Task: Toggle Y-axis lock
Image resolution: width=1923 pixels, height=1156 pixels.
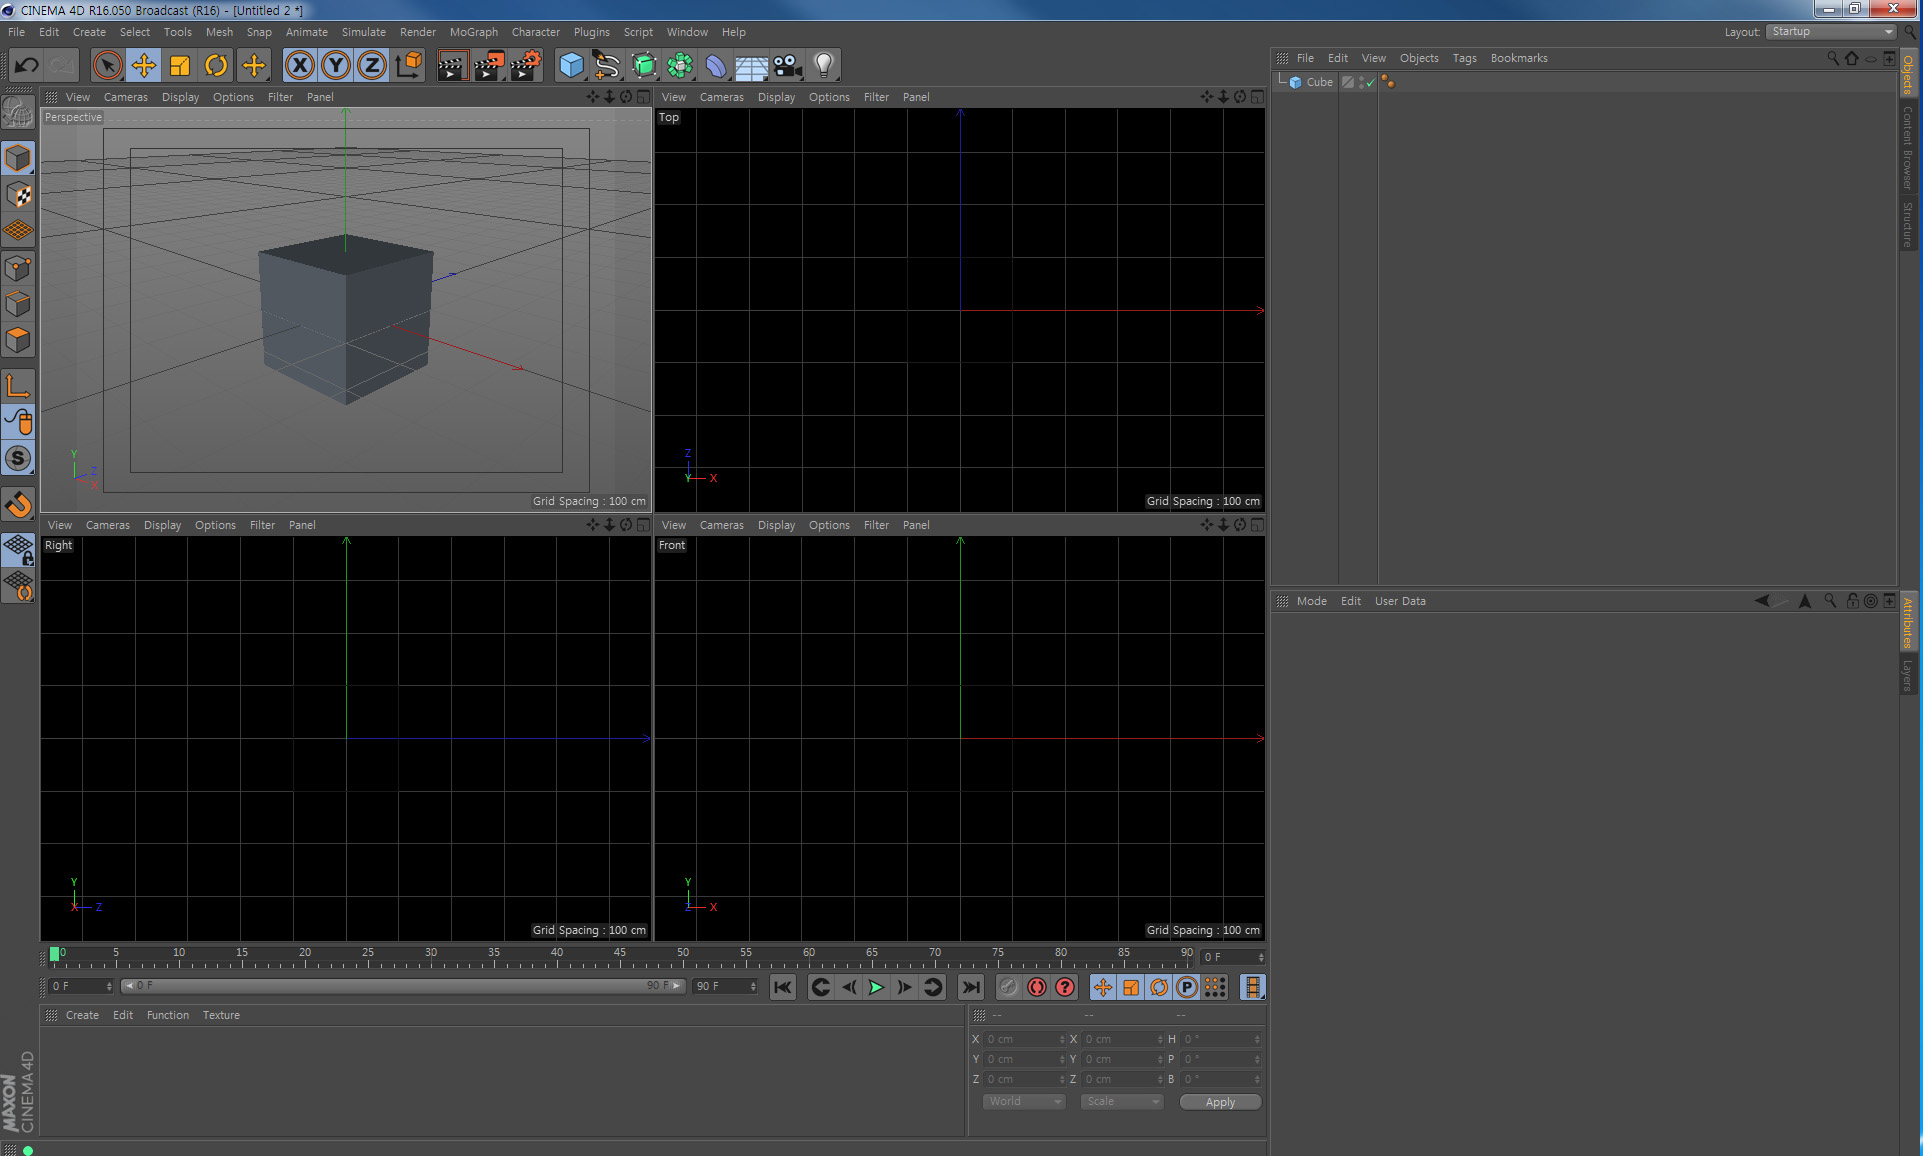Action: (336, 66)
